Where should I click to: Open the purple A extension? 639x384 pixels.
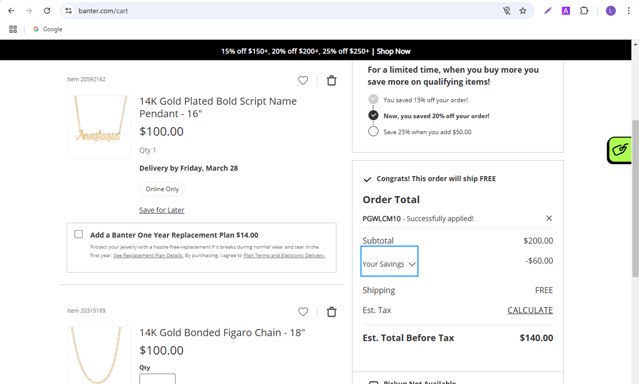pyautogui.click(x=566, y=11)
